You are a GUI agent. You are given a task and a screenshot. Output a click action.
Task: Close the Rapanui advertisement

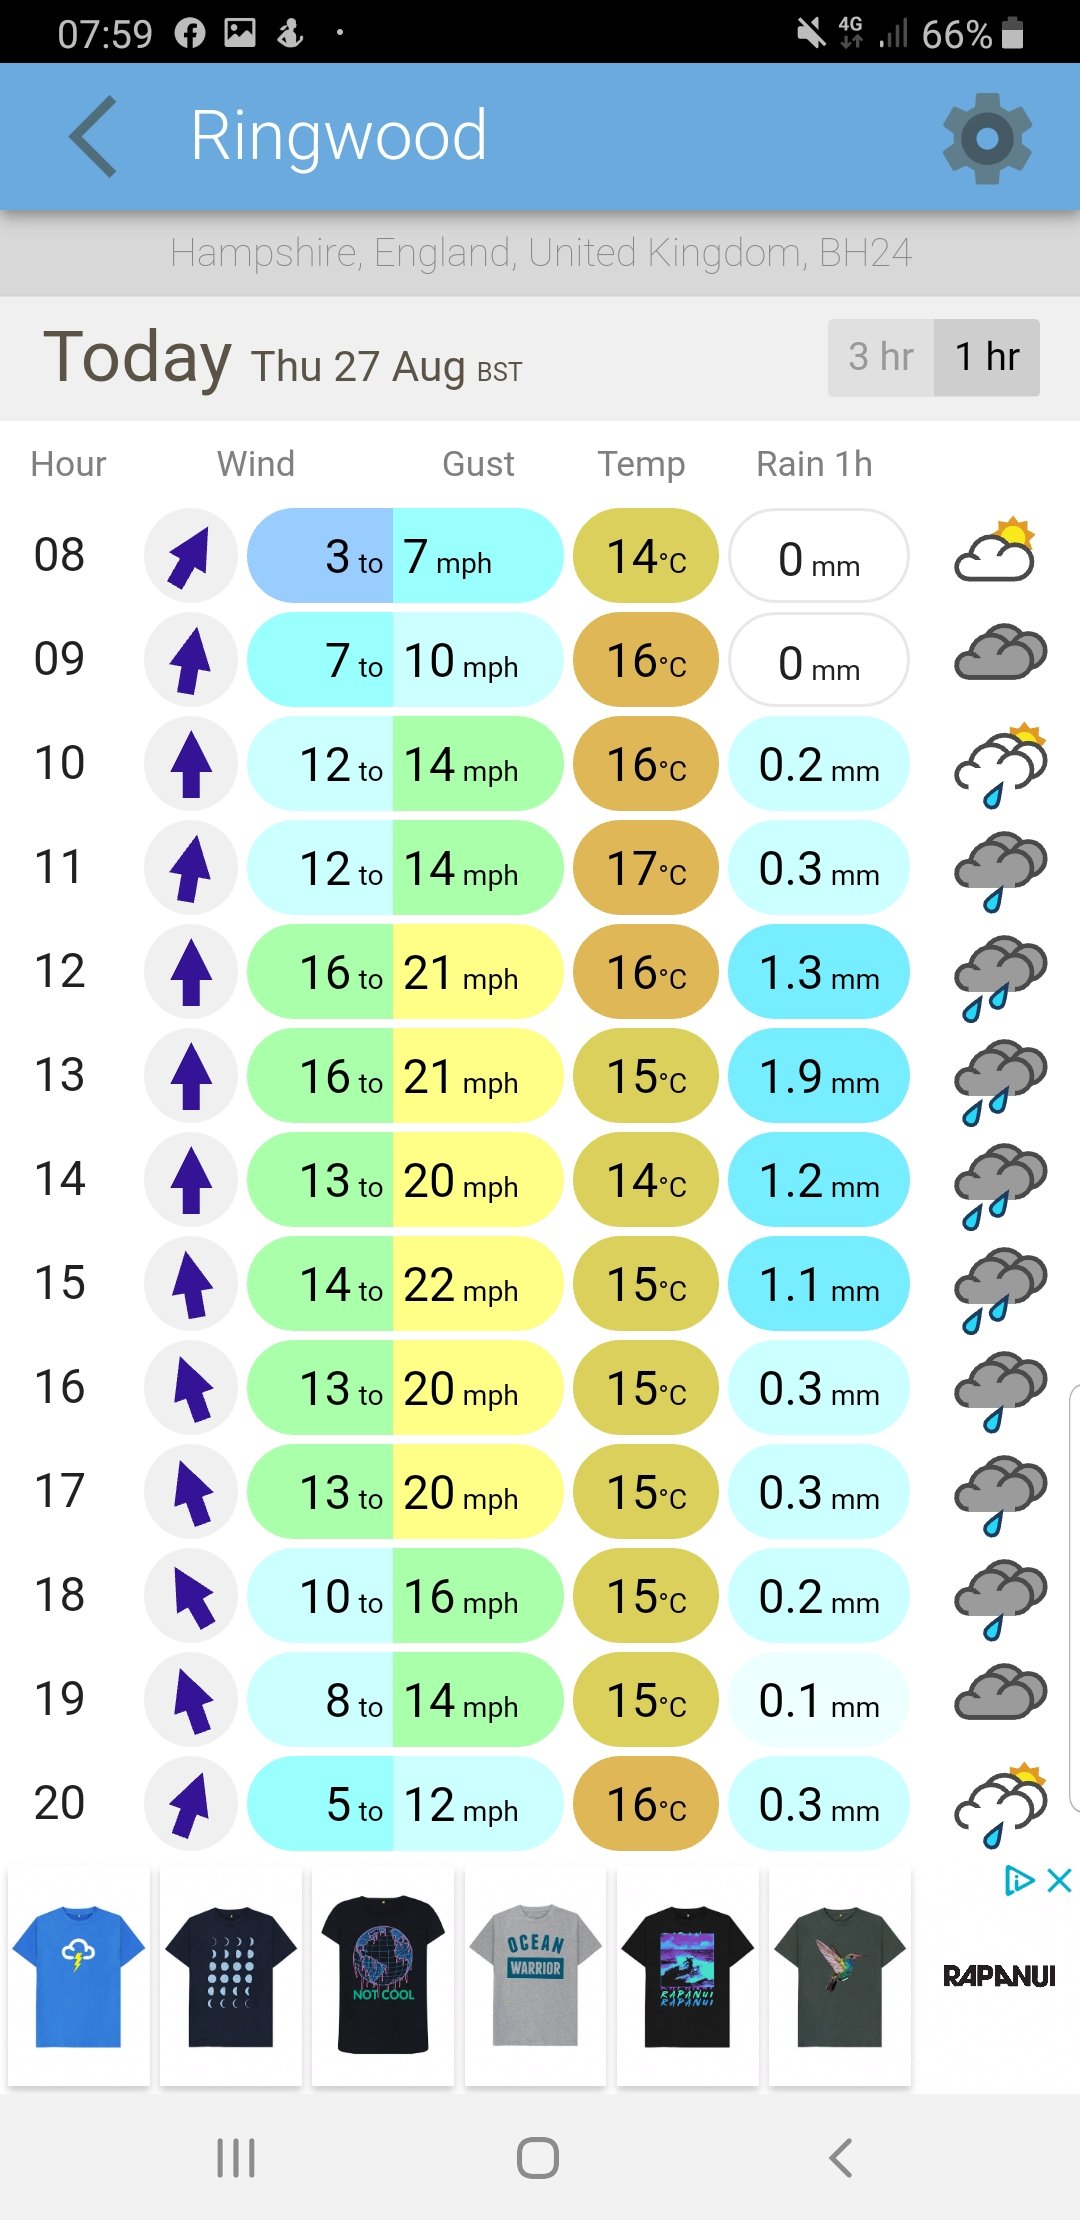(1059, 1881)
